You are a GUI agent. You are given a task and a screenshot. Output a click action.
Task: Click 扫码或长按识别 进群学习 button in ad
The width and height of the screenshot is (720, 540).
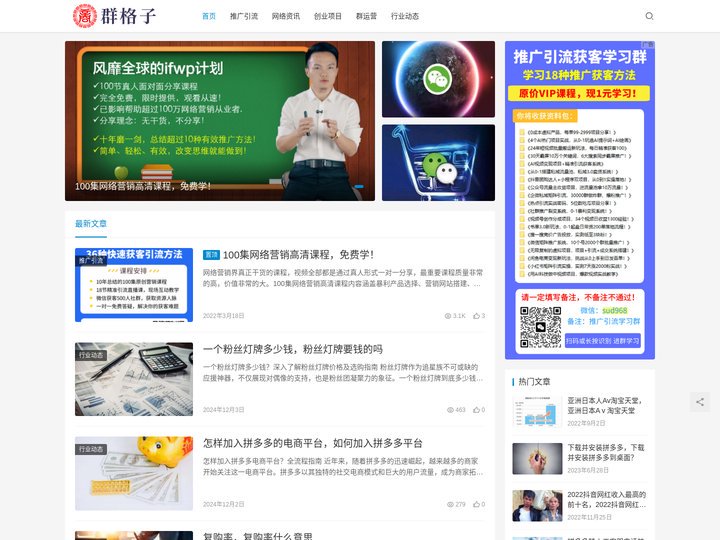click(602, 341)
